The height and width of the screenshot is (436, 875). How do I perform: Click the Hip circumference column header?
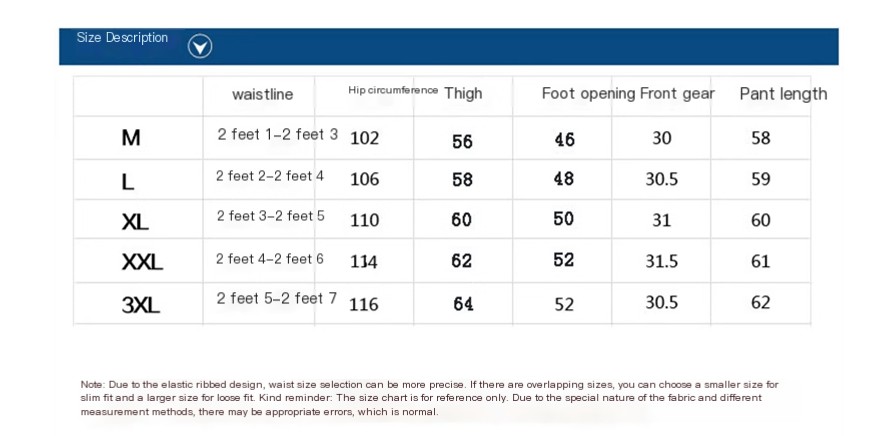pyautogui.click(x=393, y=90)
